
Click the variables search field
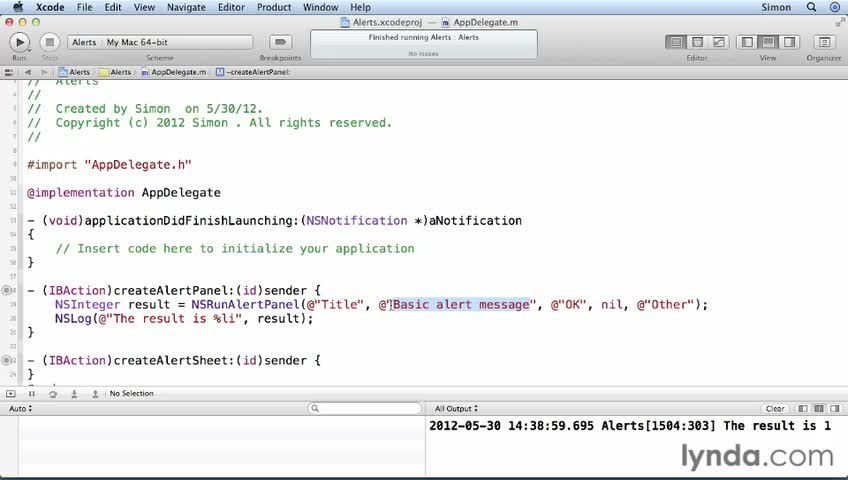365,409
